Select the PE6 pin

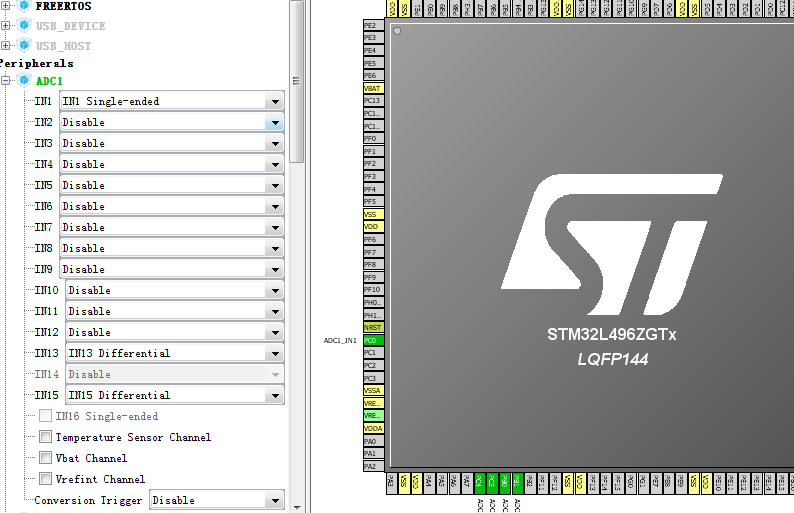pyautogui.click(x=373, y=75)
